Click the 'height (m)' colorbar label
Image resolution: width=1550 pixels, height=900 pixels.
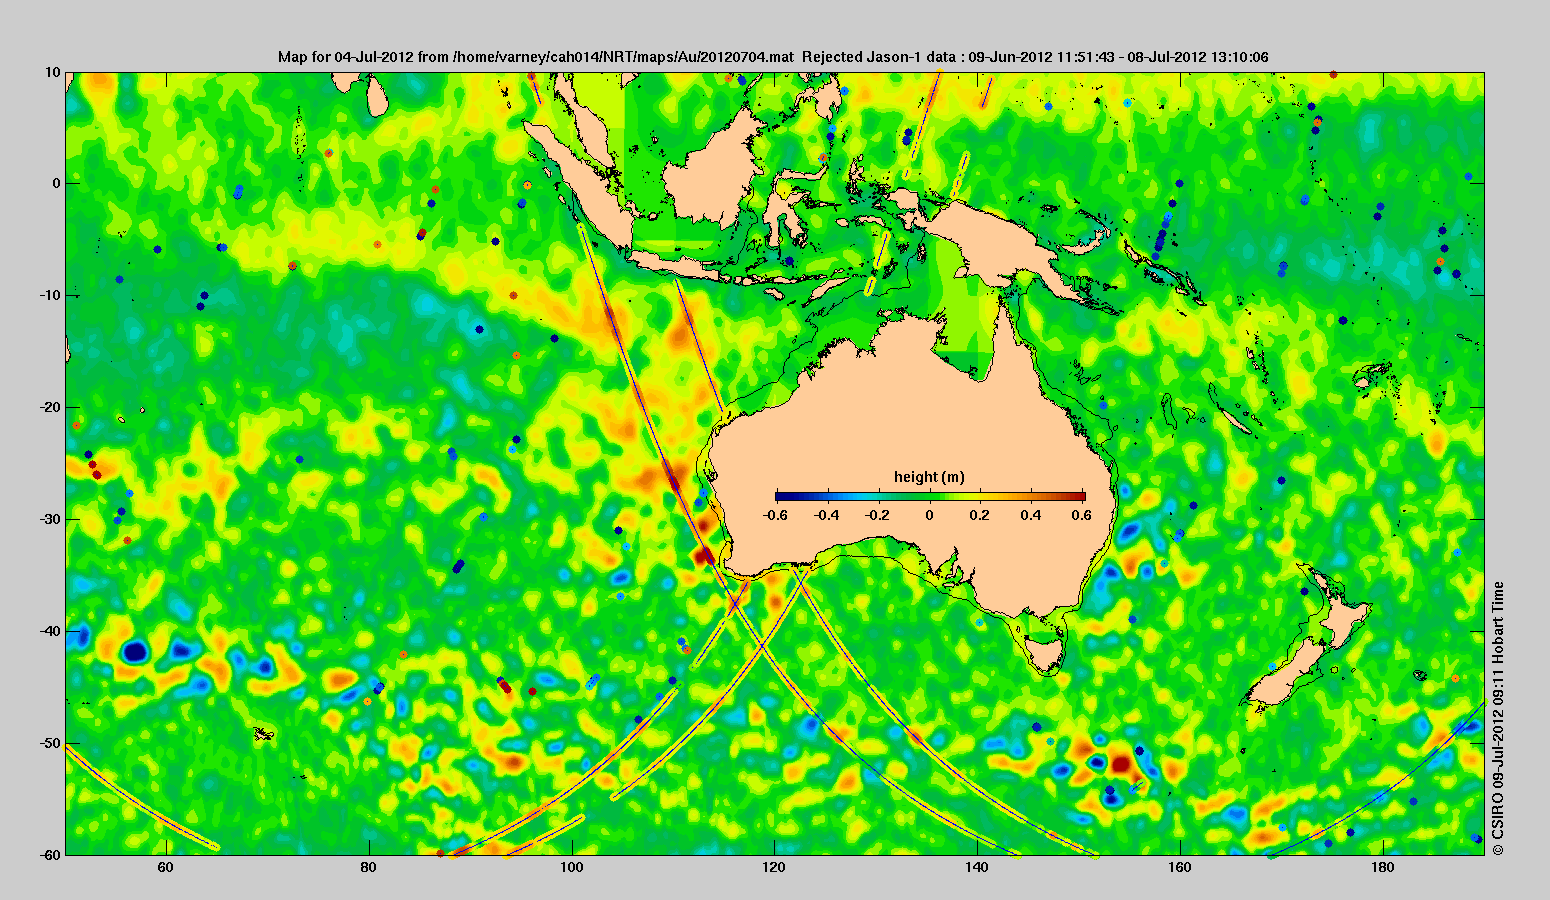(929, 477)
